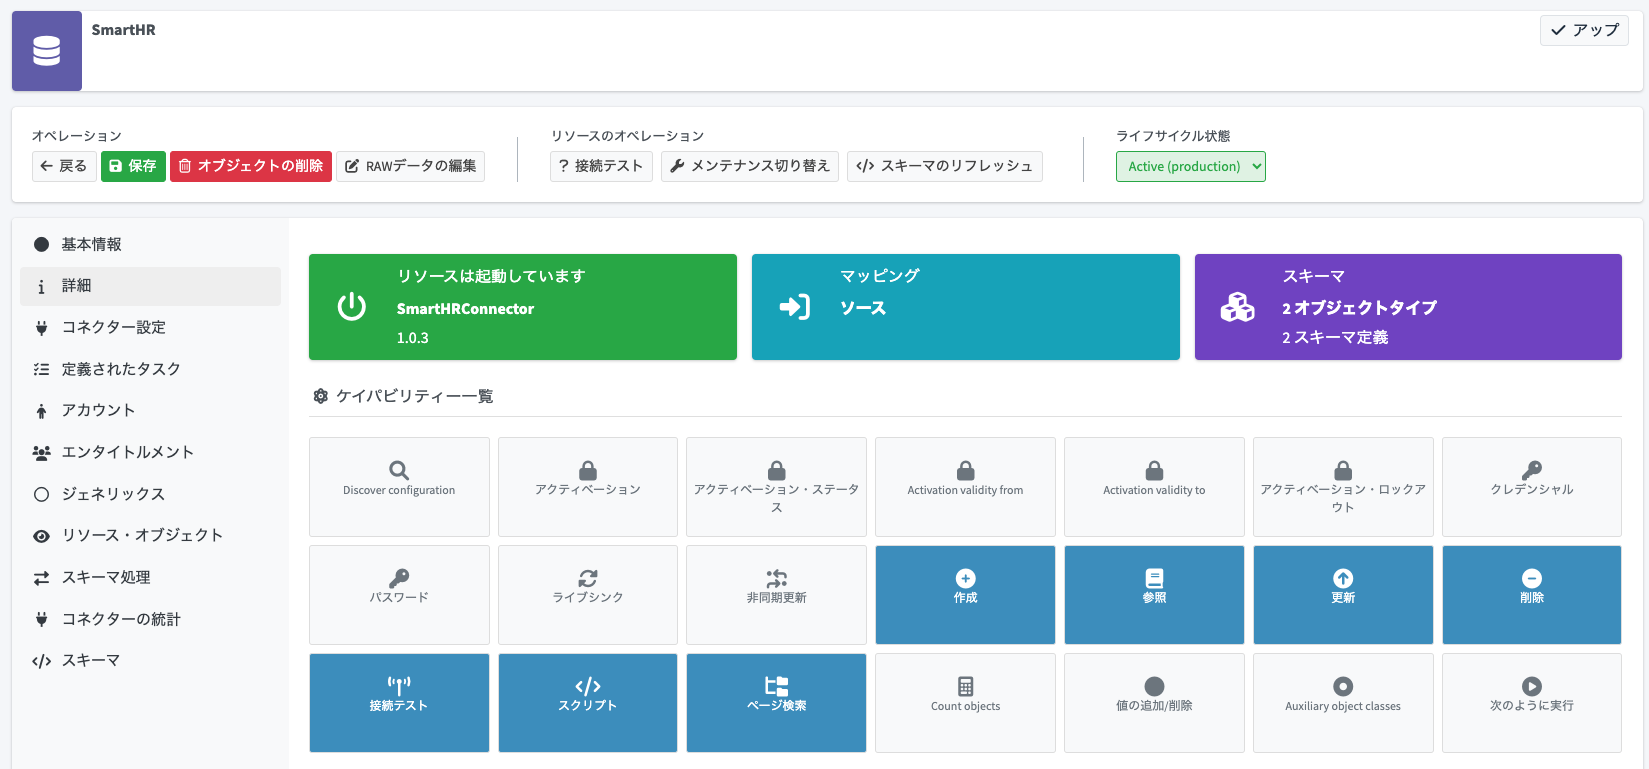Toggle the 更新 capability tile

[1343, 595]
